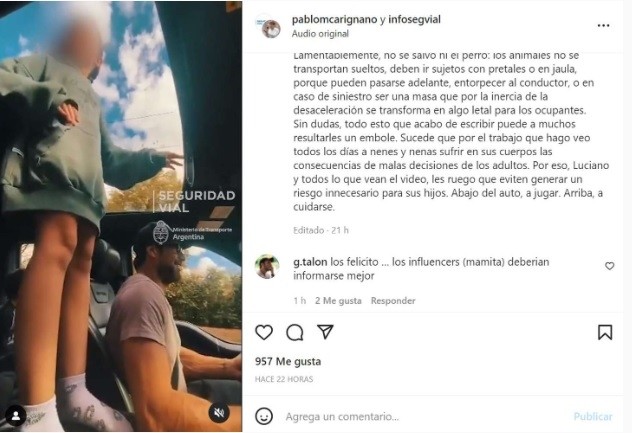Click the post author's avatar in header
This screenshot has width=632, height=433.
pos(269,27)
